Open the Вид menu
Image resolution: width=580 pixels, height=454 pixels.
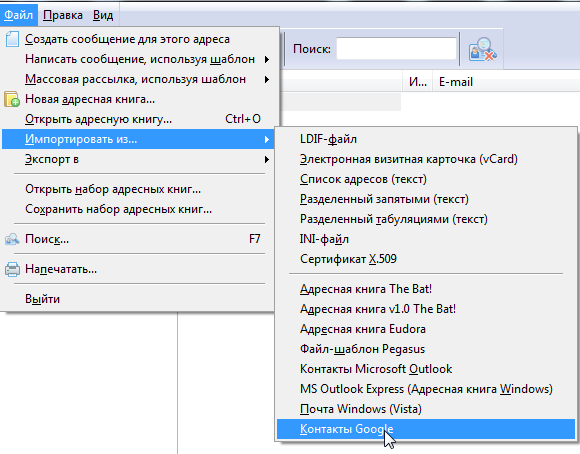point(103,15)
